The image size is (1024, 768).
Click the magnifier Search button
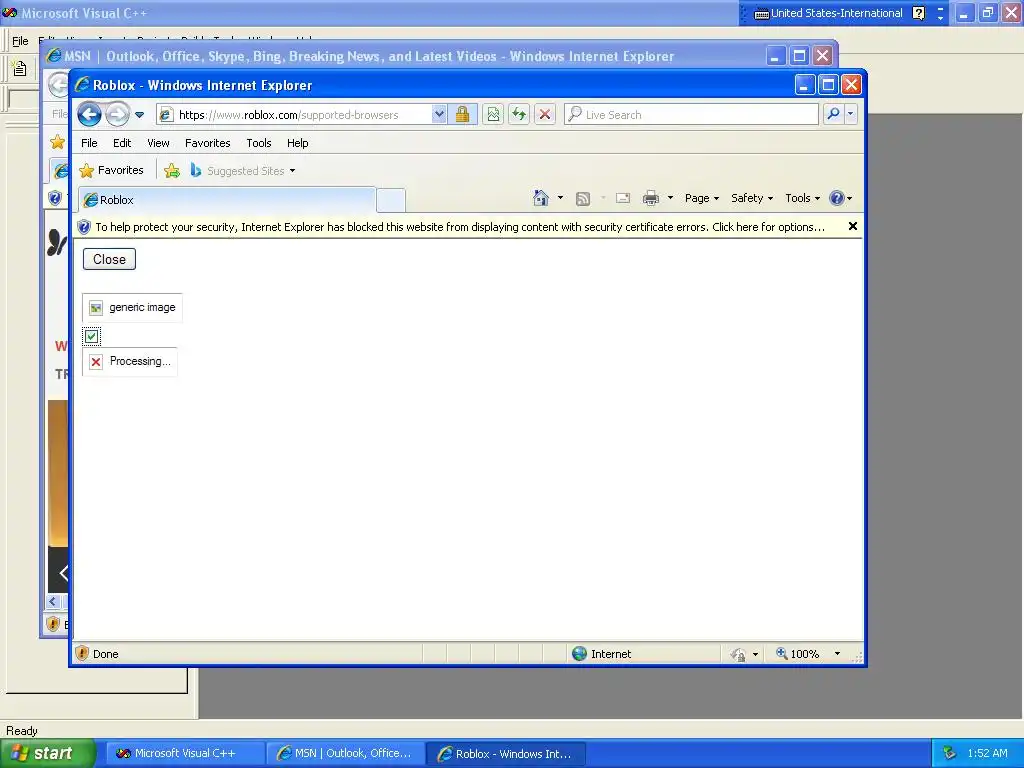pos(833,114)
